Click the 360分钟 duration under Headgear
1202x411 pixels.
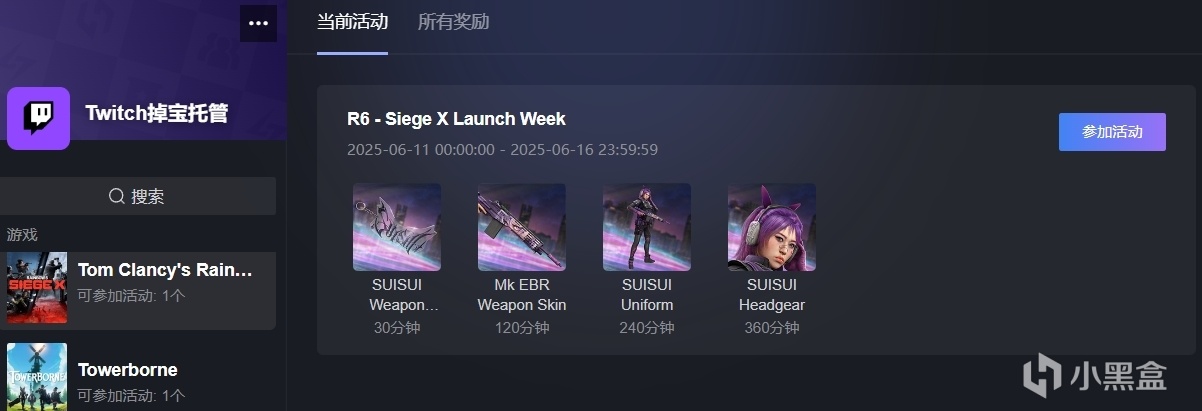coord(772,328)
